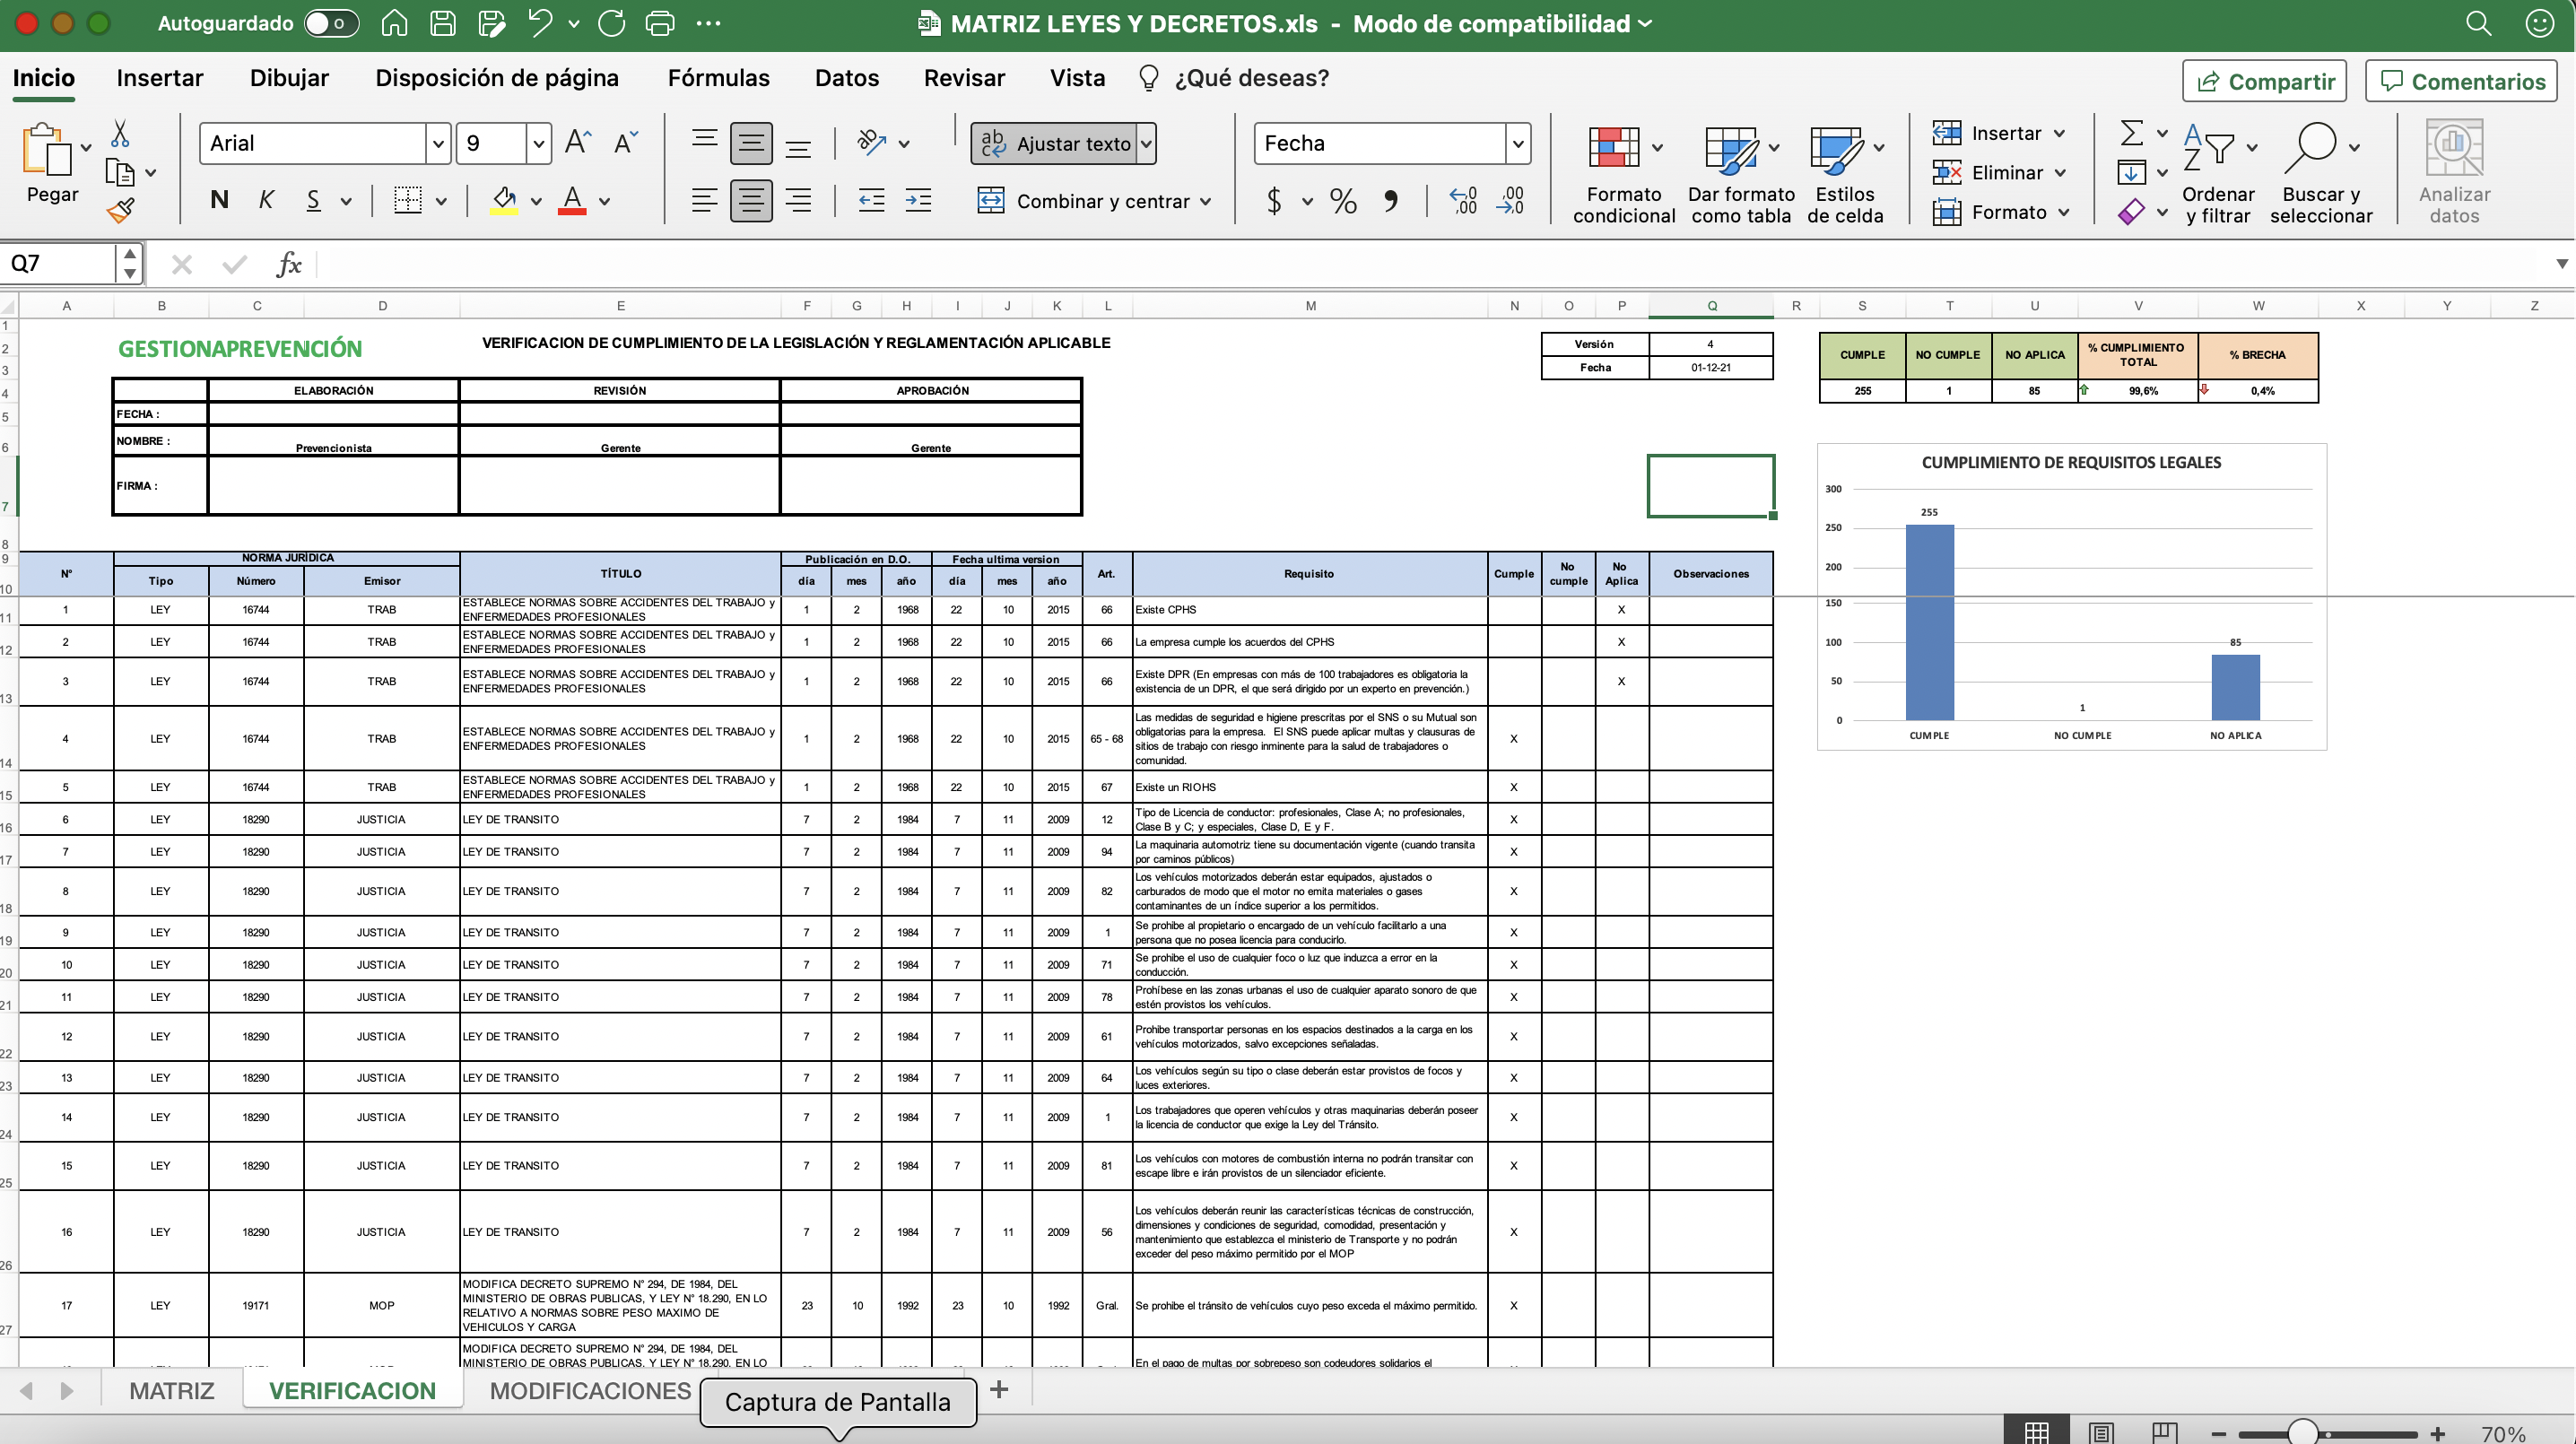Align text right horizontally

798,200
